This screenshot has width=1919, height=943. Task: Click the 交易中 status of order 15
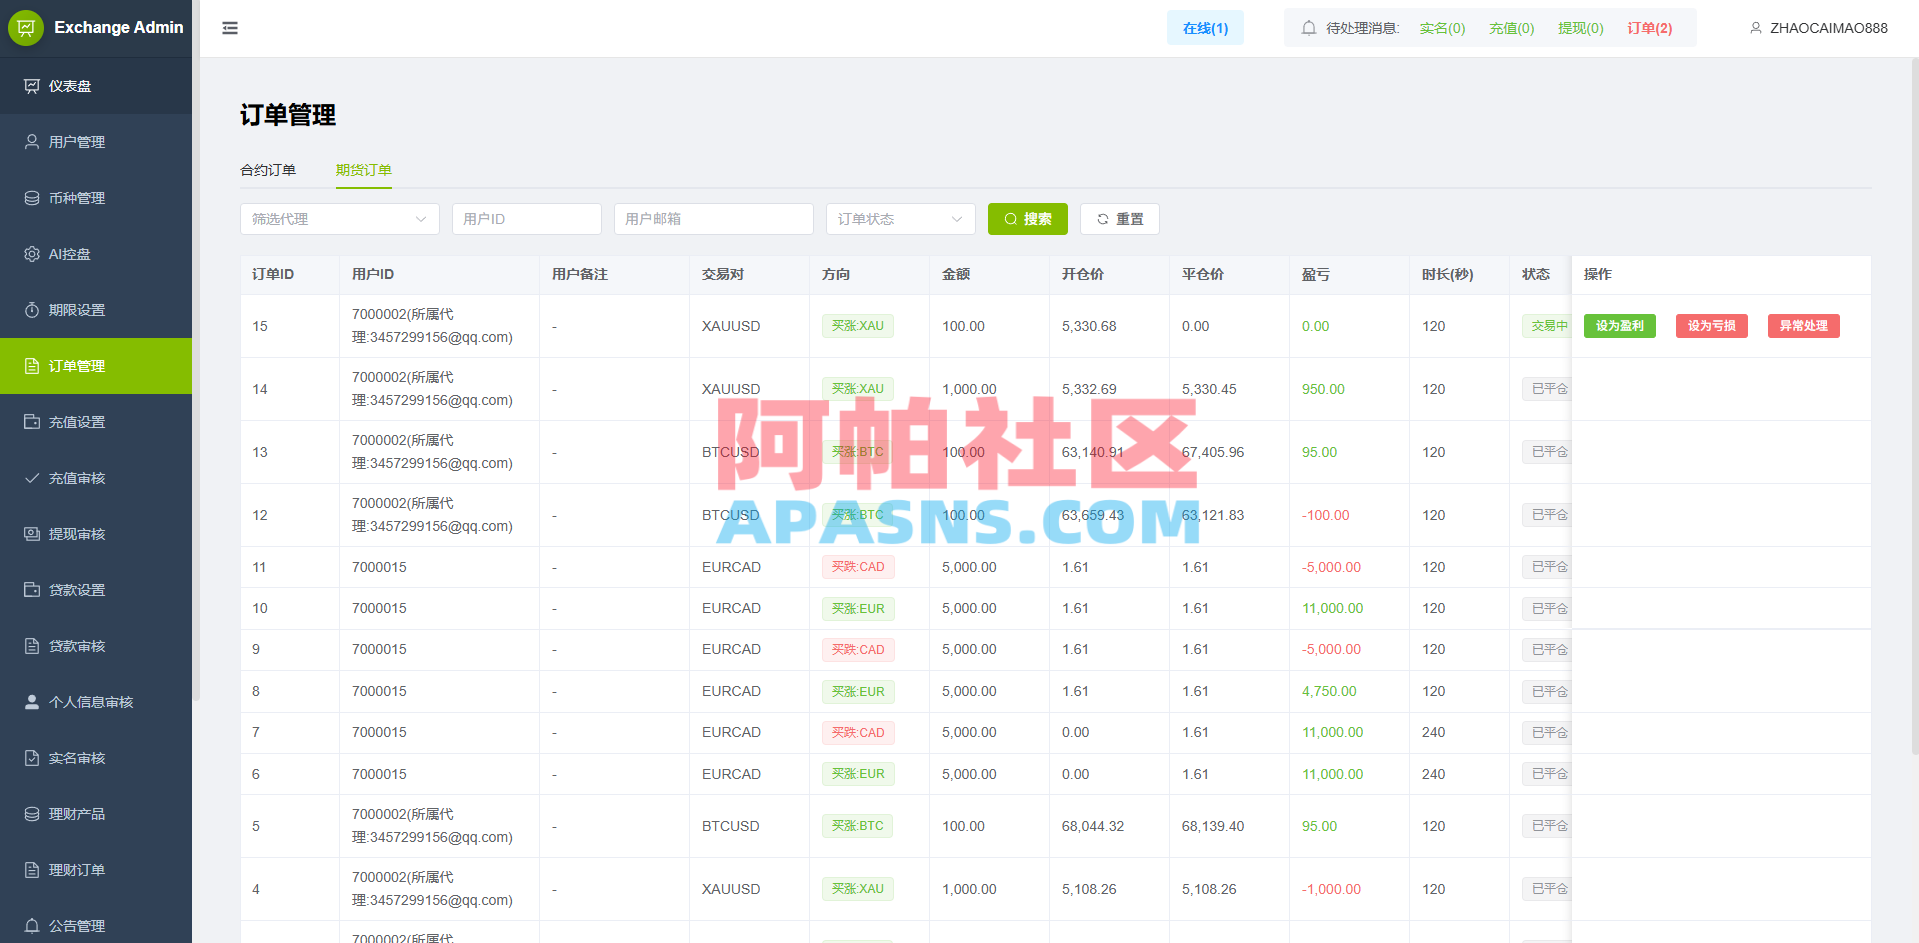click(x=1547, y=326)
